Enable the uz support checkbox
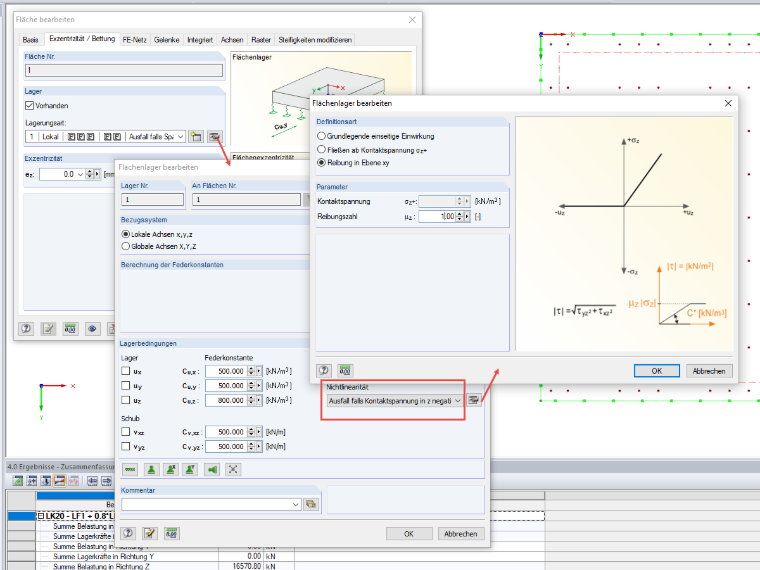760x570 pixels. coord(126,400)
